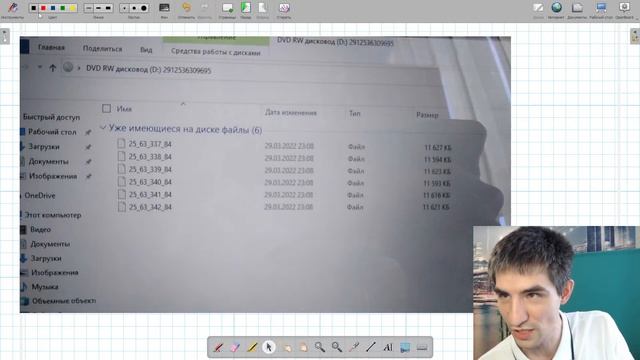
Task: Click the Размер column header
Action: pos(427,115)
